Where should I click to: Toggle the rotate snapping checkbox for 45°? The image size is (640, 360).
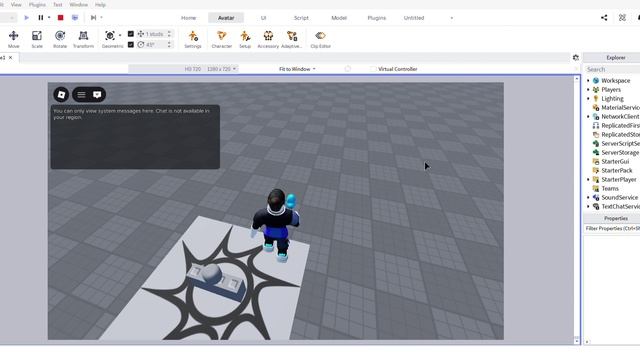pos(131,44)
